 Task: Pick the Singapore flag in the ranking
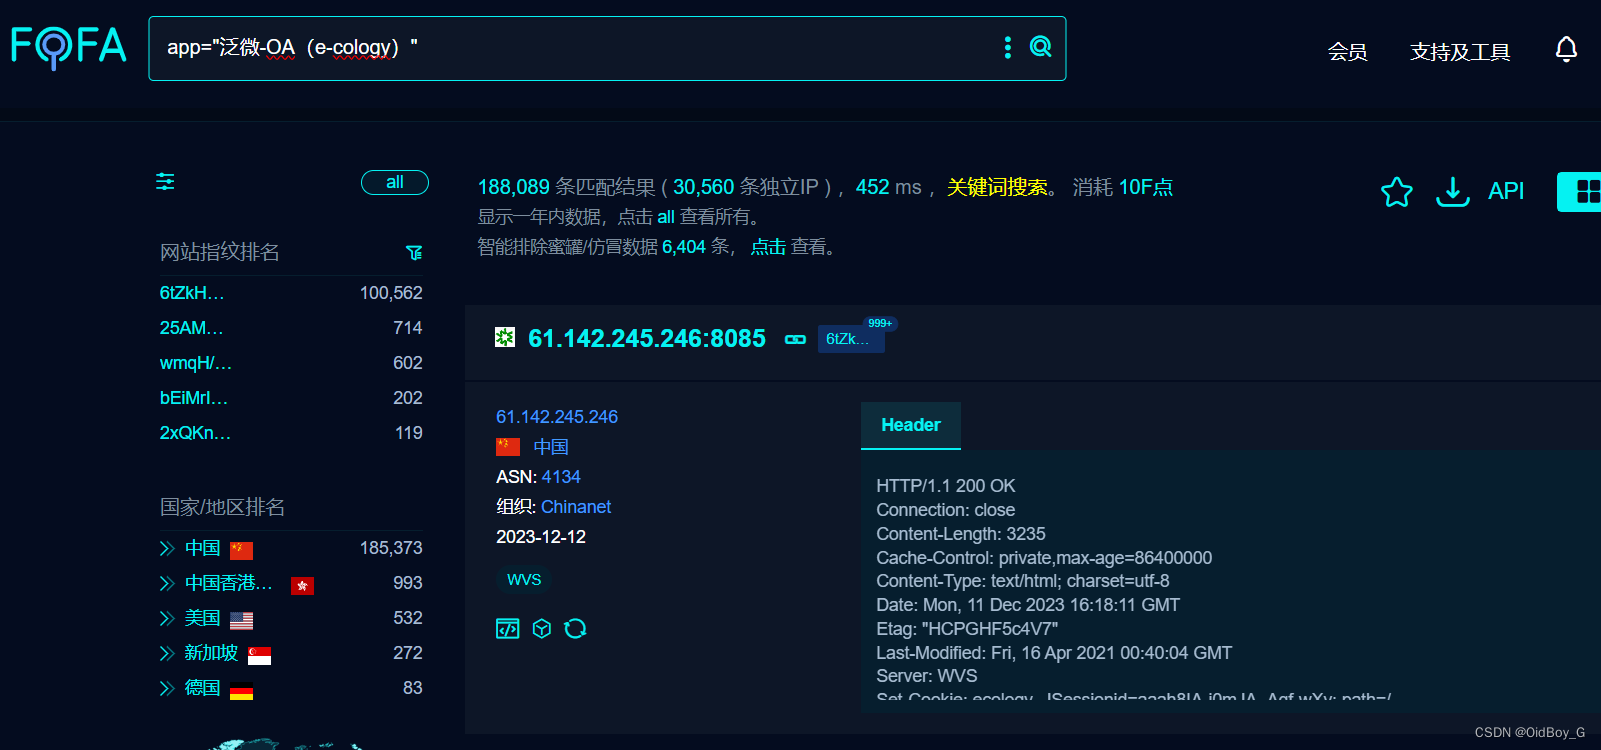tap(259, 655)
